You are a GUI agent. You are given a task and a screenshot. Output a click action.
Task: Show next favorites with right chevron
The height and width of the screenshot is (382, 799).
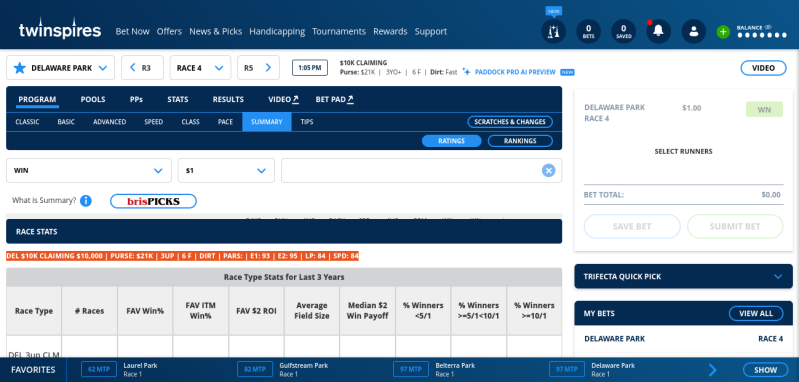(713, 370)
